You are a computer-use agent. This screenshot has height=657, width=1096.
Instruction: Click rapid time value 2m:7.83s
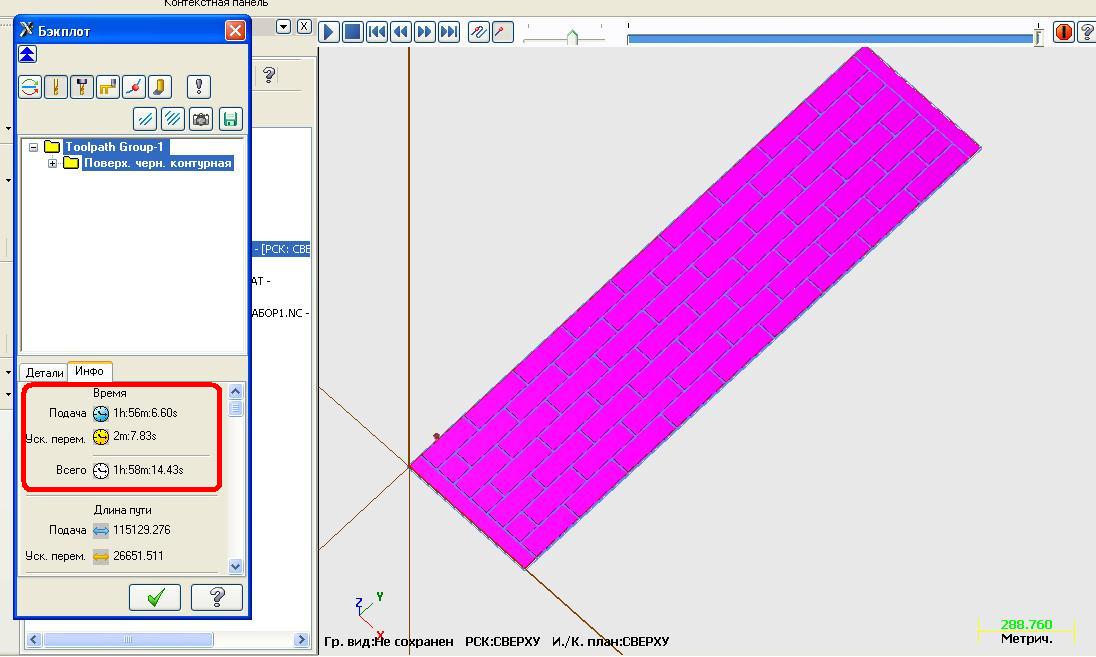tap(135, 436)
